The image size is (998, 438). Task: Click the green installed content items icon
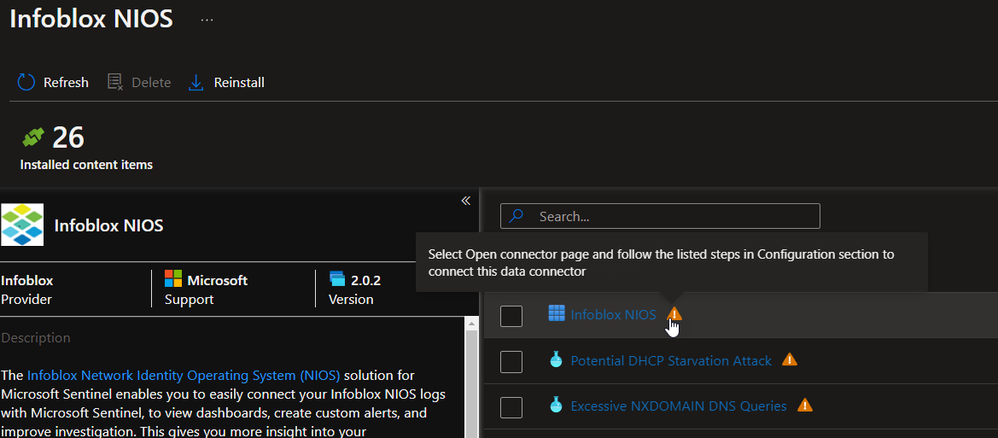pyautogui.click(x=32, y=137)
